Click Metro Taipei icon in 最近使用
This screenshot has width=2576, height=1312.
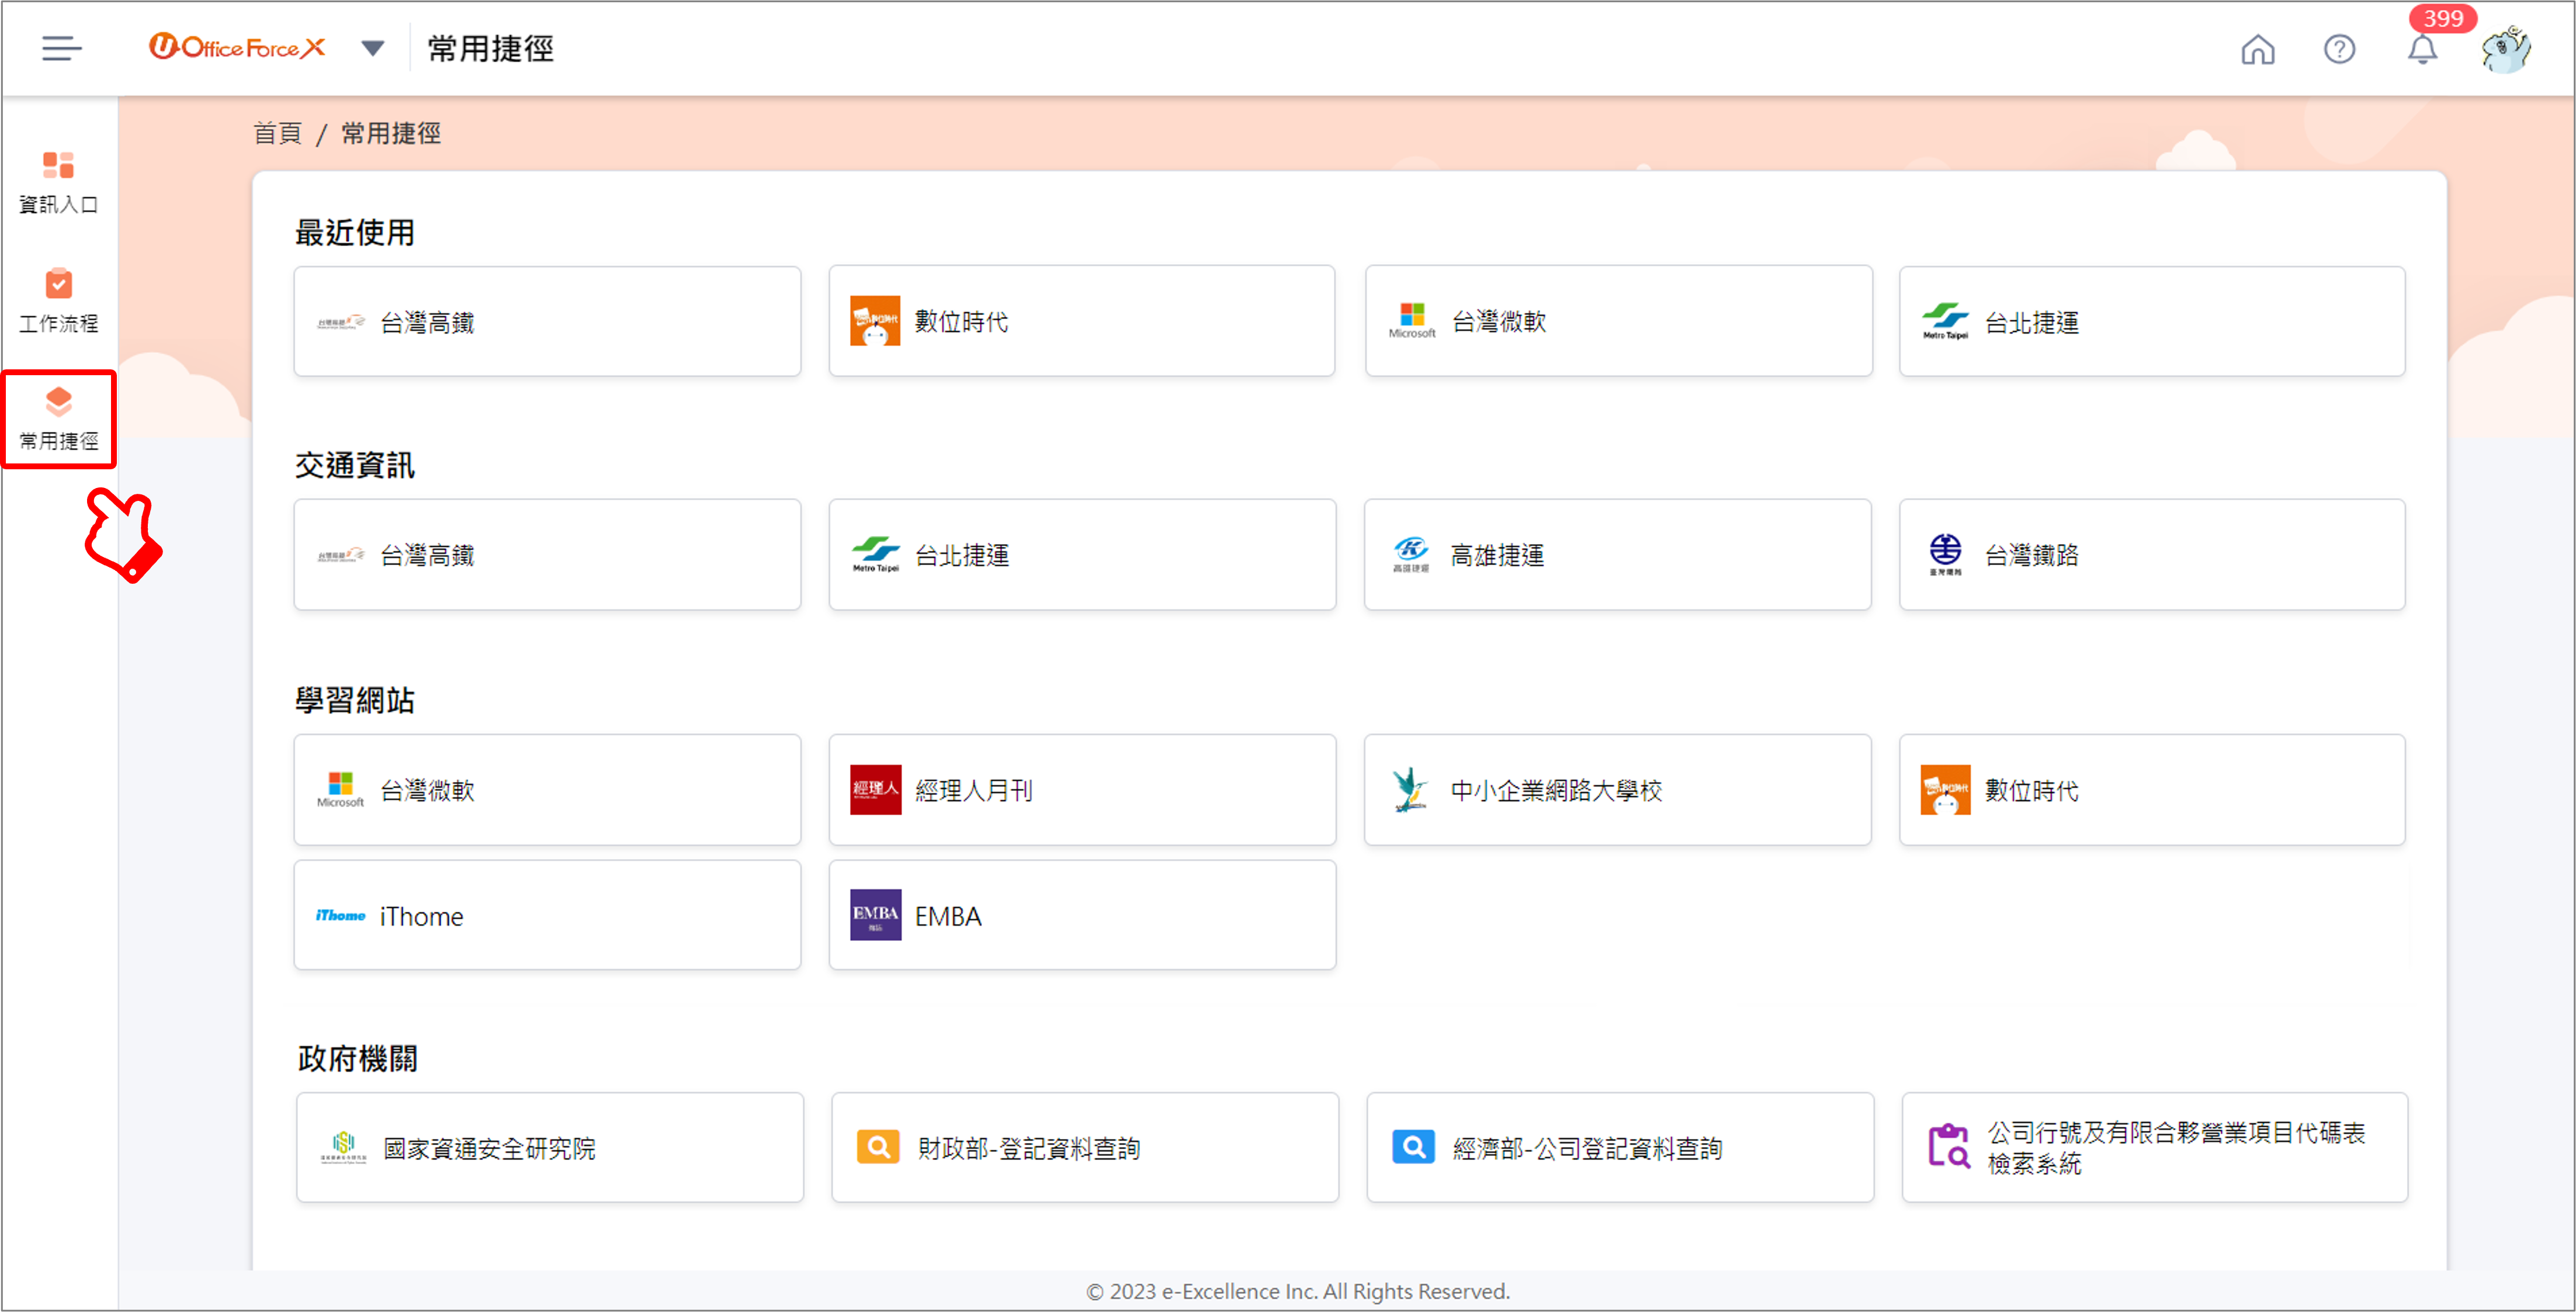point(1945,321)
